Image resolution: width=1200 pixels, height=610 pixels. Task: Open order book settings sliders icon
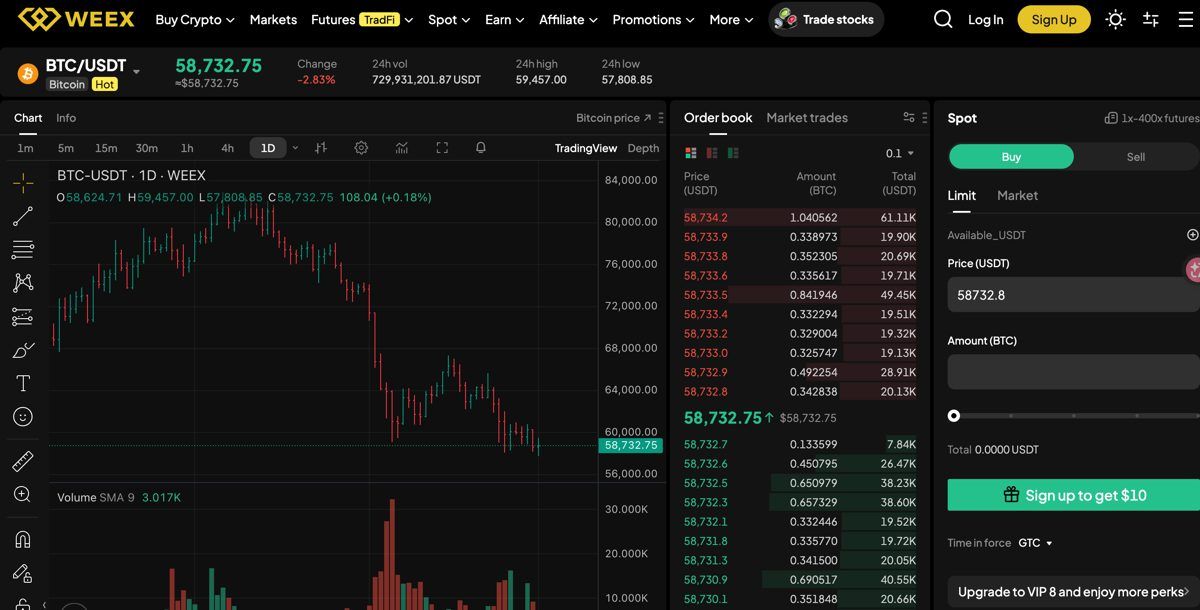point(909,117)
